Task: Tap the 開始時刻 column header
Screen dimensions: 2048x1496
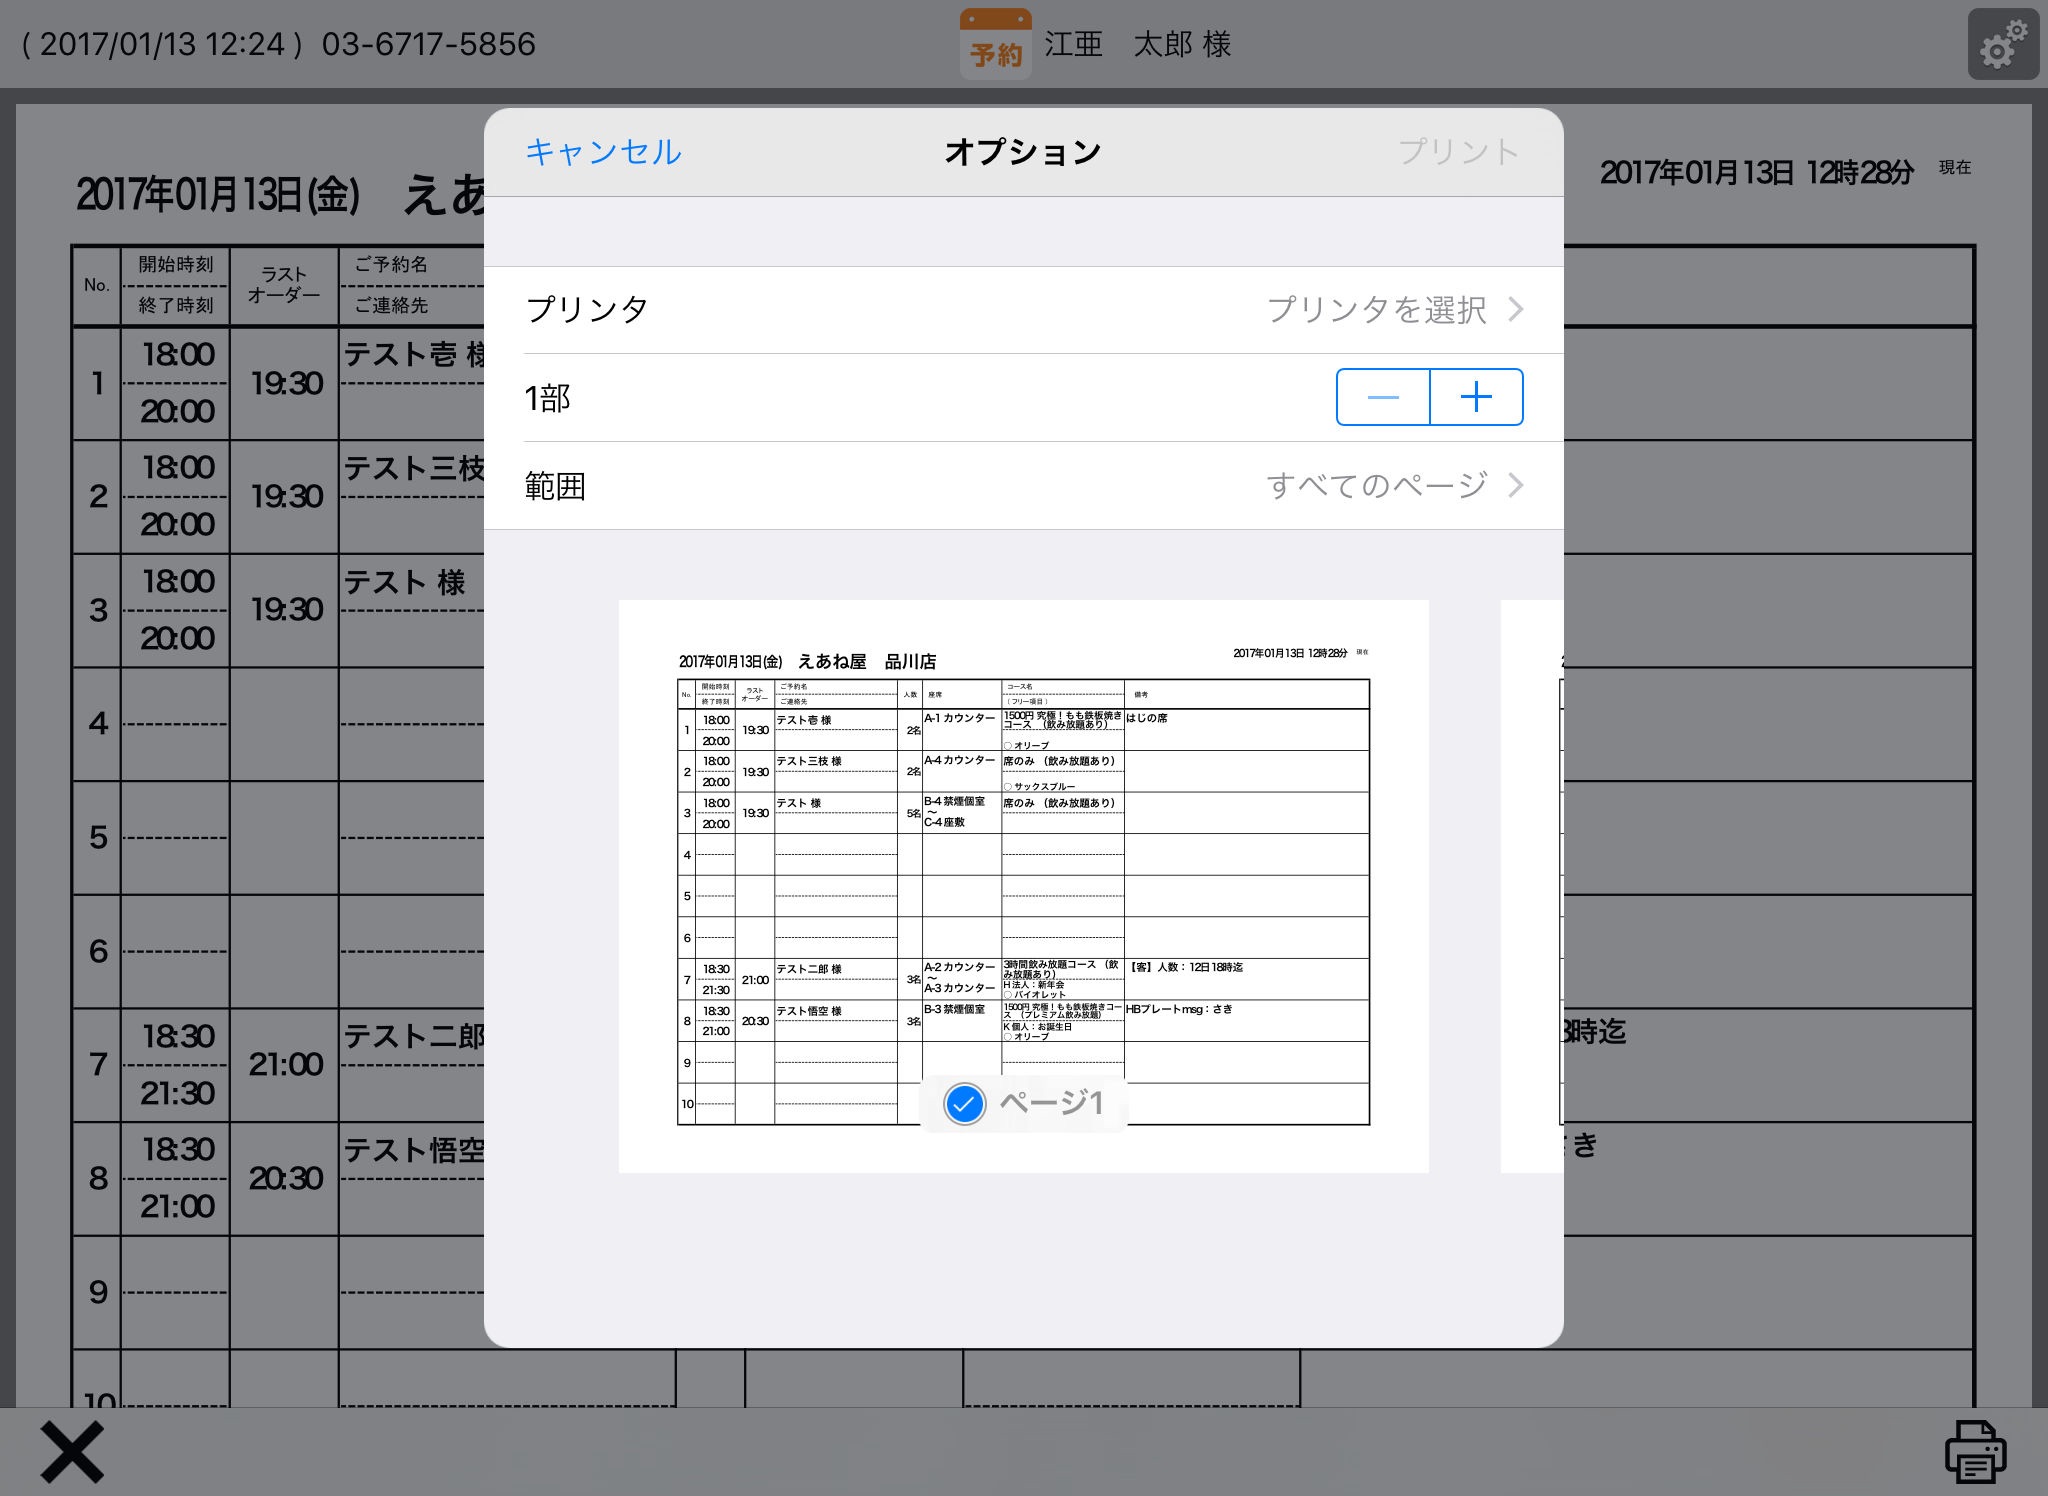Action: click(176, 265)
